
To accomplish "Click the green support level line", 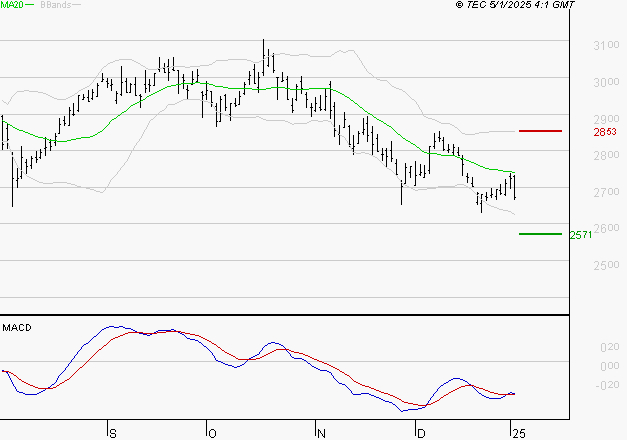I will click(540, 234).
